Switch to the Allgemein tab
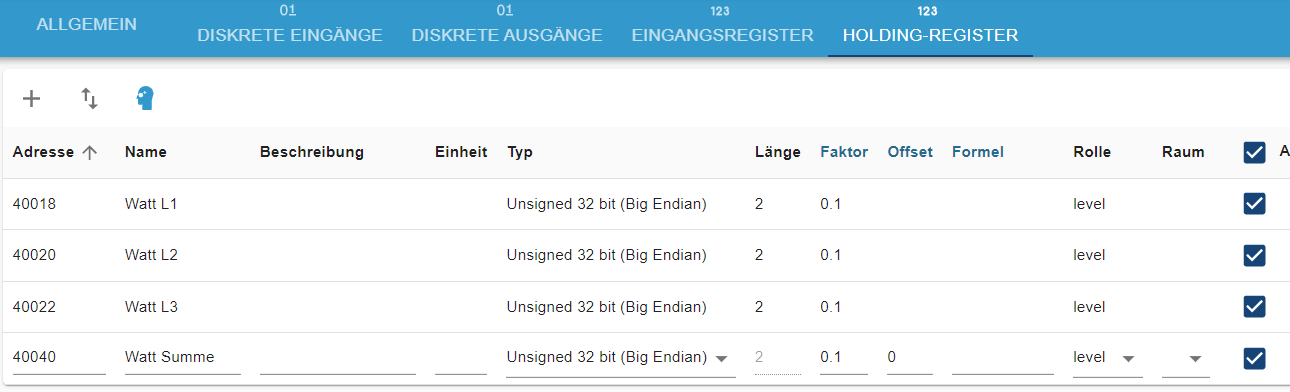The width and height of the screenshot is (1290, 392). [x=86, y=25]
